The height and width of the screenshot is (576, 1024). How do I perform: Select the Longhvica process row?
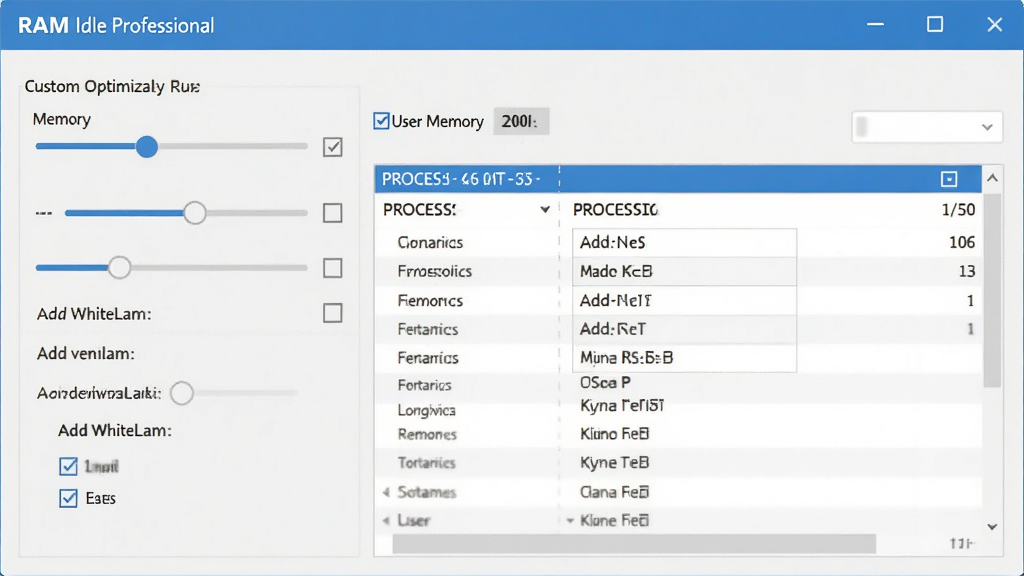tap(426, 410)
